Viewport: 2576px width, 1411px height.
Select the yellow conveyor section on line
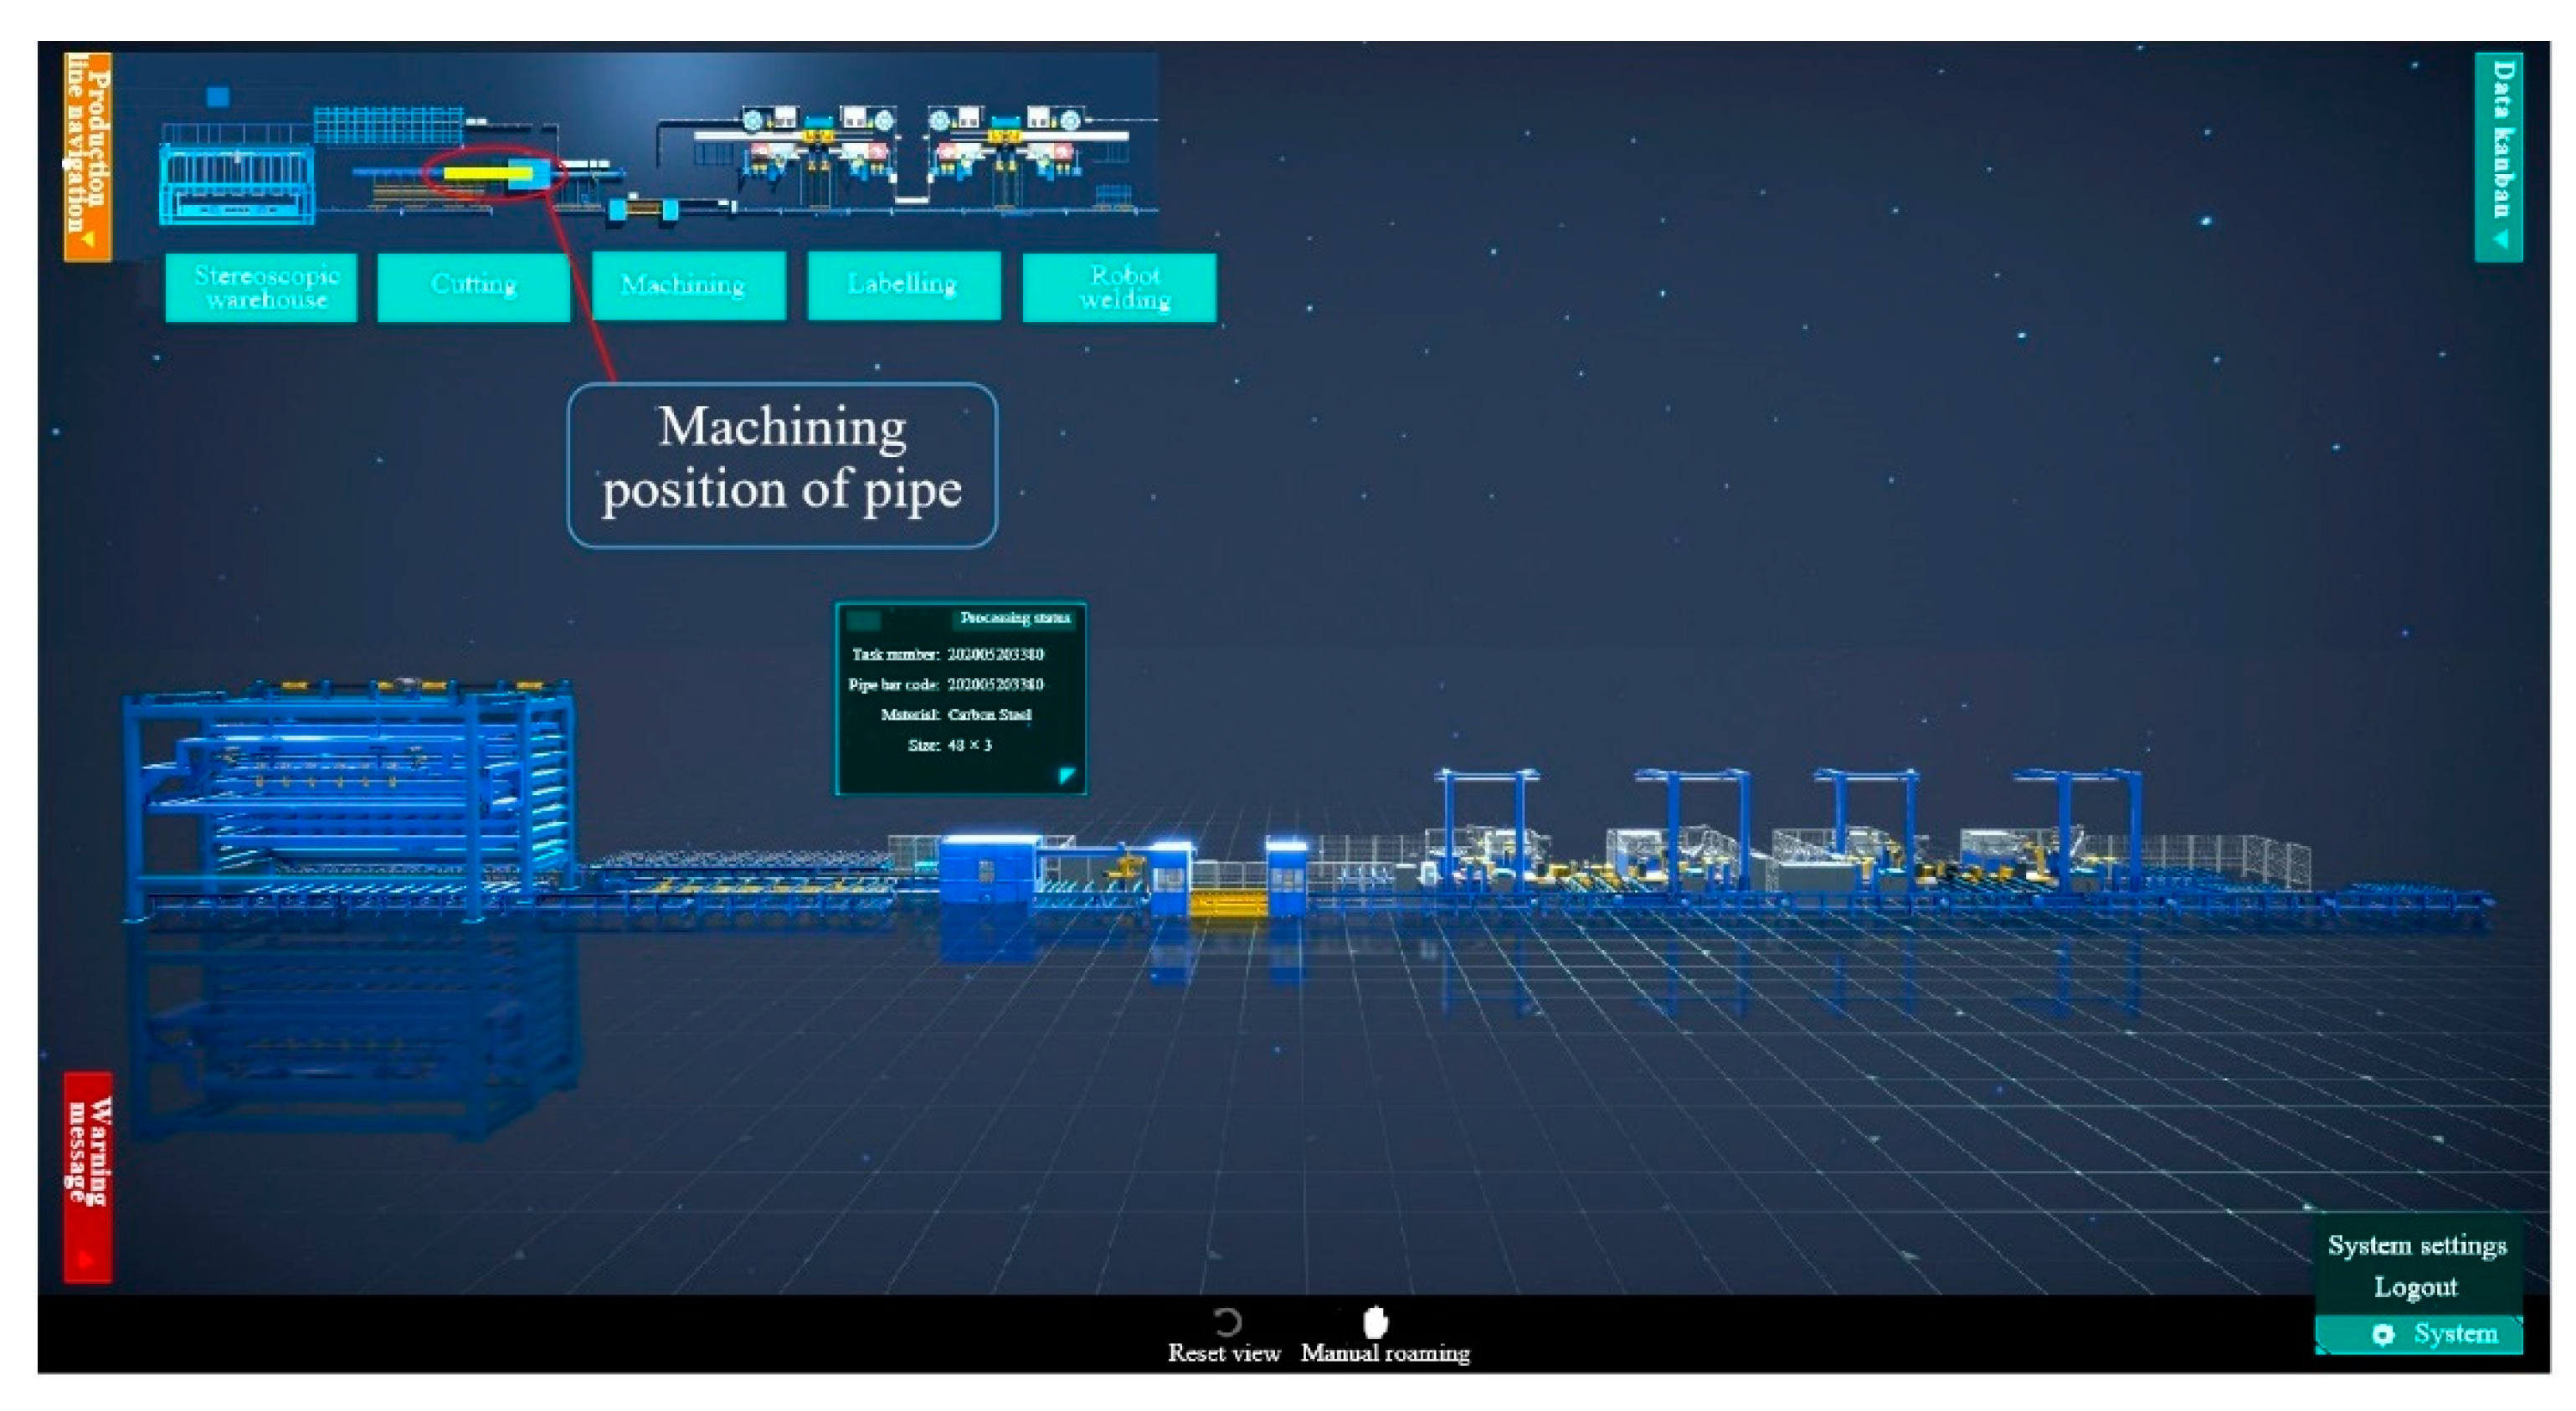coord(1229,903)
